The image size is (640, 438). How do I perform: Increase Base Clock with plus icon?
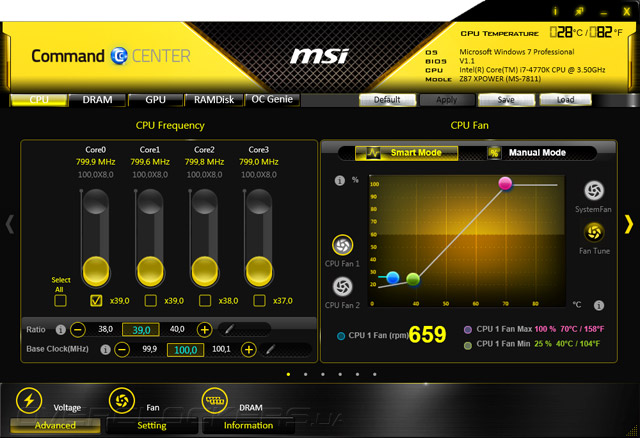tap(249, 349)
